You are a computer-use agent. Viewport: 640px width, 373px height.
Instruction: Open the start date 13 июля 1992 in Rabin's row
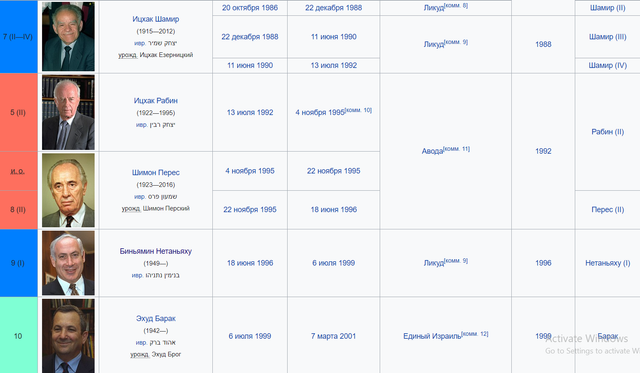point(250,112)
